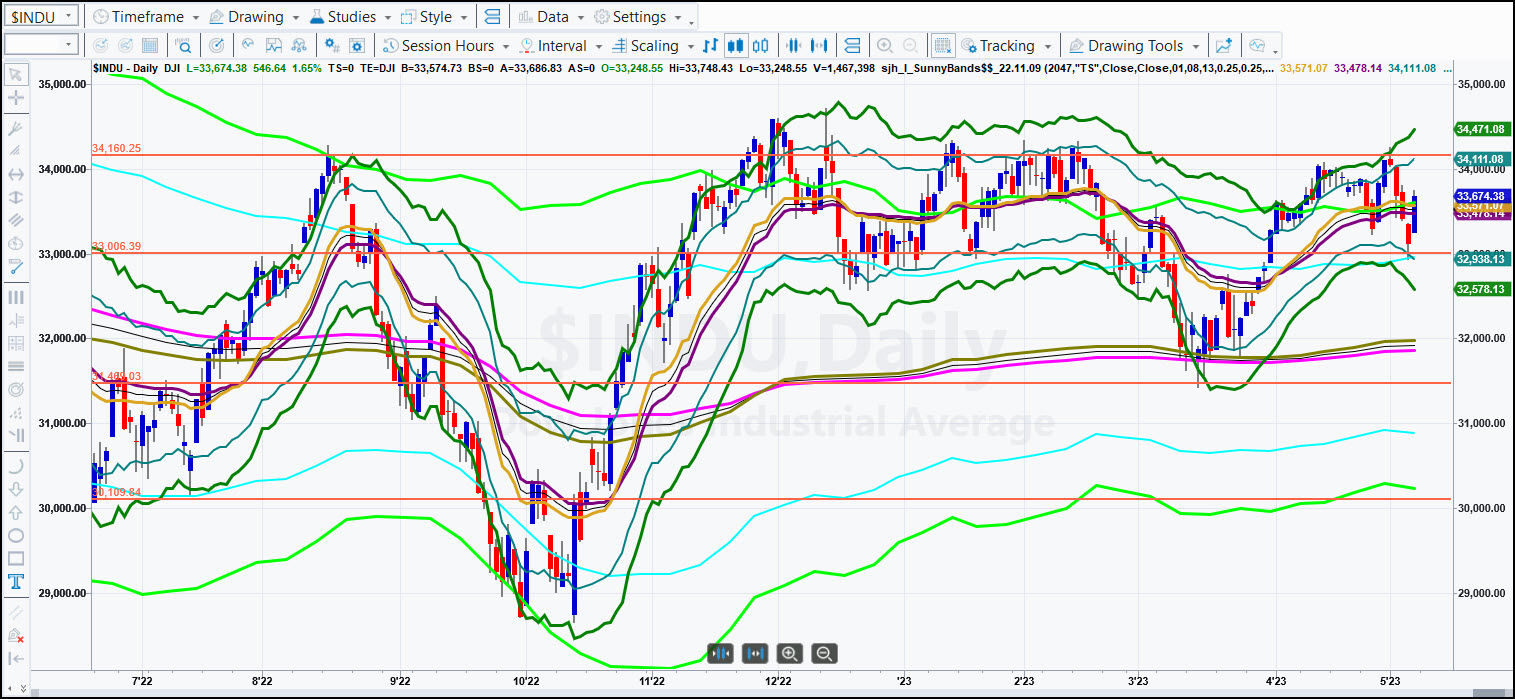Click decrease bar spacing icon in toolbar
Viewport: 1515px width, 699px height.
click(795, 45)
